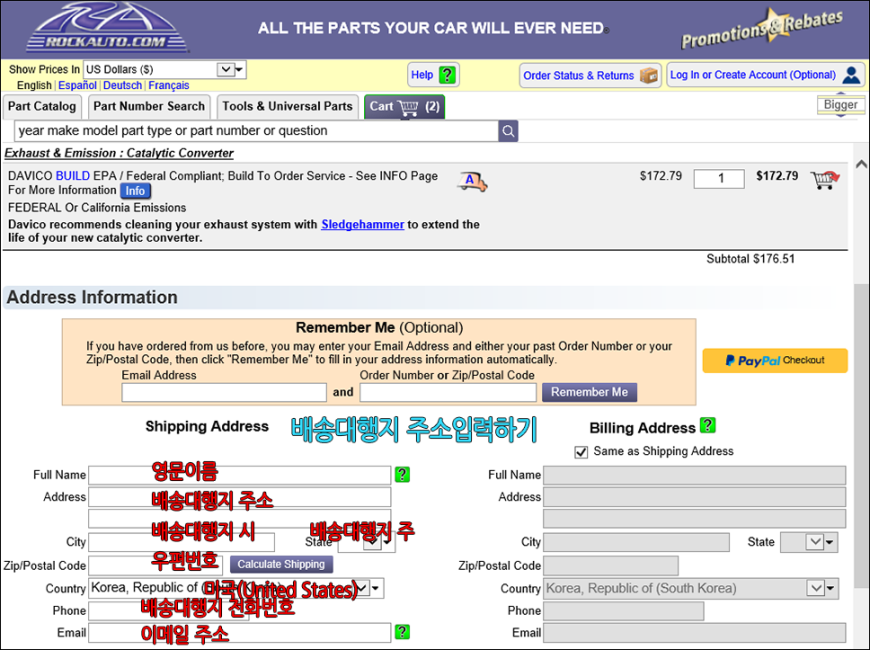The width and height of the screenshot is (870, 650).
Task: Click the Order Status package box icon
Action: [x=648, y=75]
